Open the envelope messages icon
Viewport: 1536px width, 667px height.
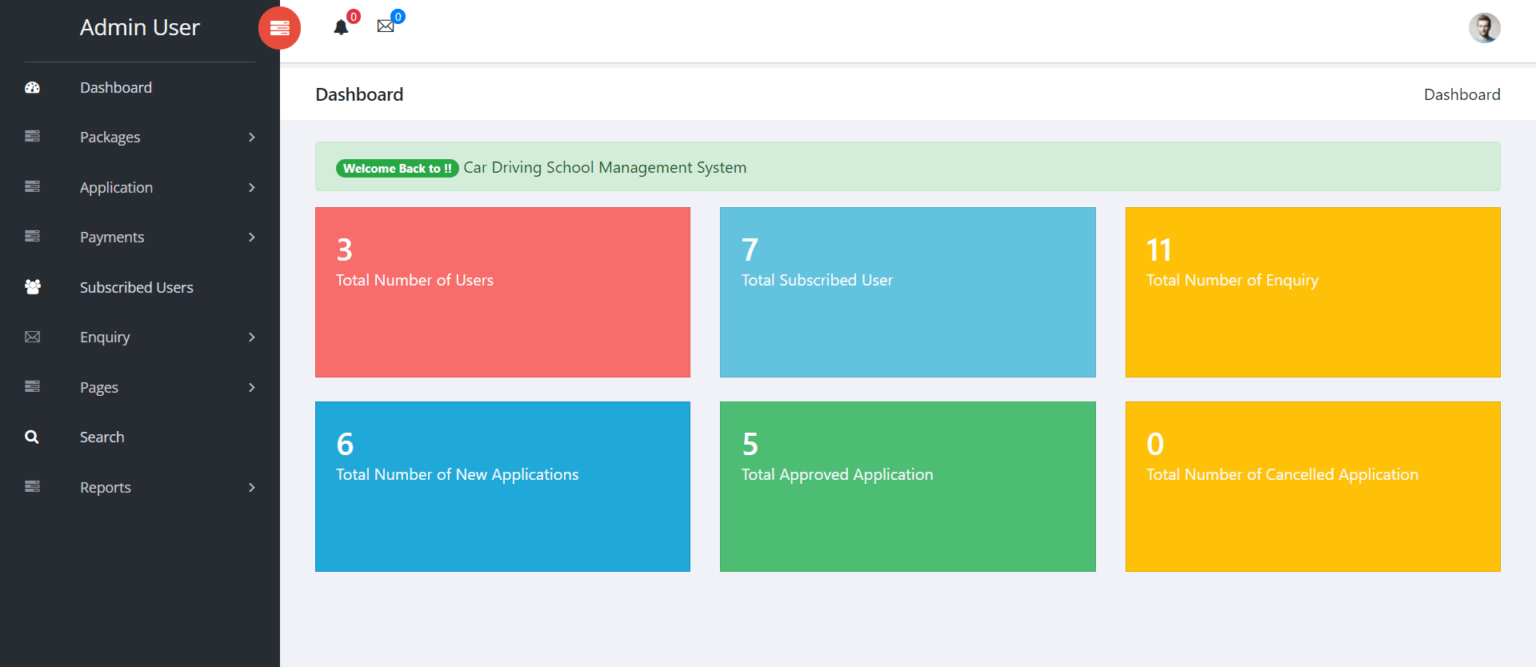tap(385, 27)
